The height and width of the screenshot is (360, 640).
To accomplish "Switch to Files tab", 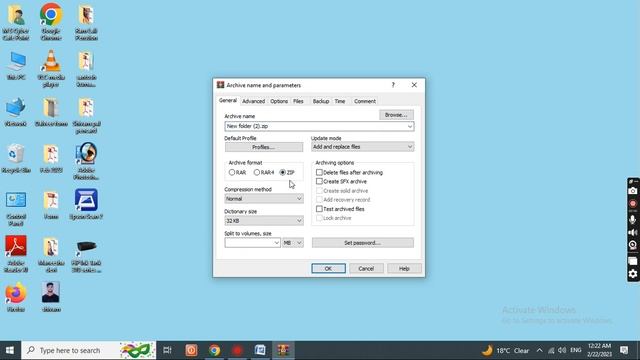I will pos(298,101).
